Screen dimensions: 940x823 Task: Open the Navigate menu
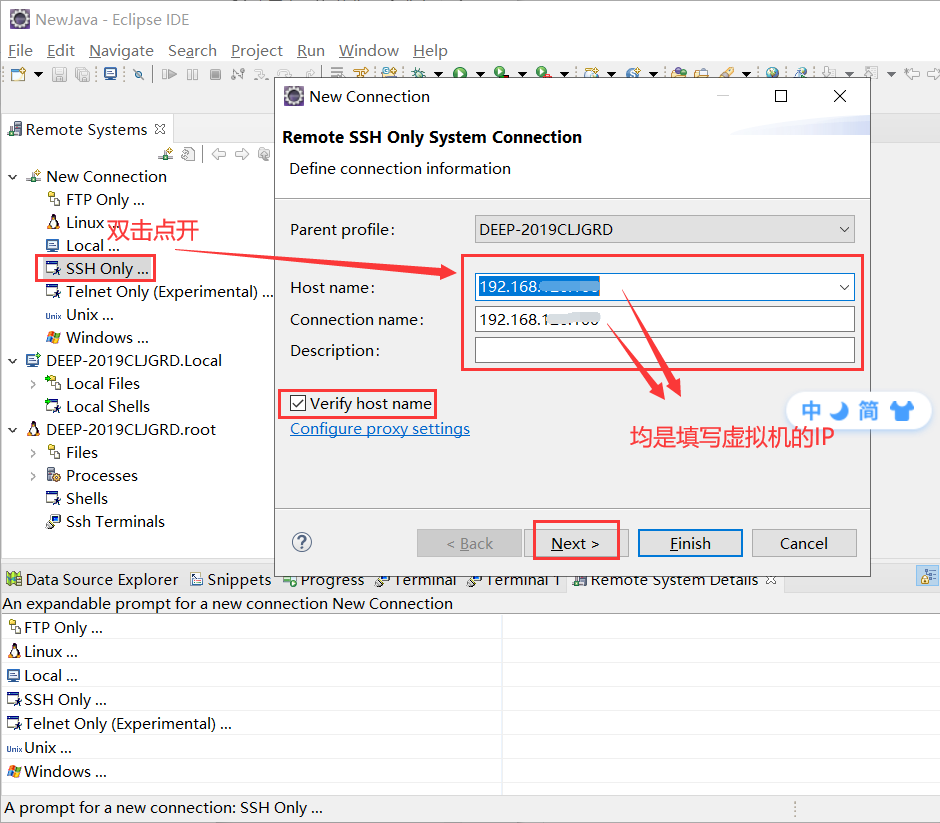pos(121,51)
